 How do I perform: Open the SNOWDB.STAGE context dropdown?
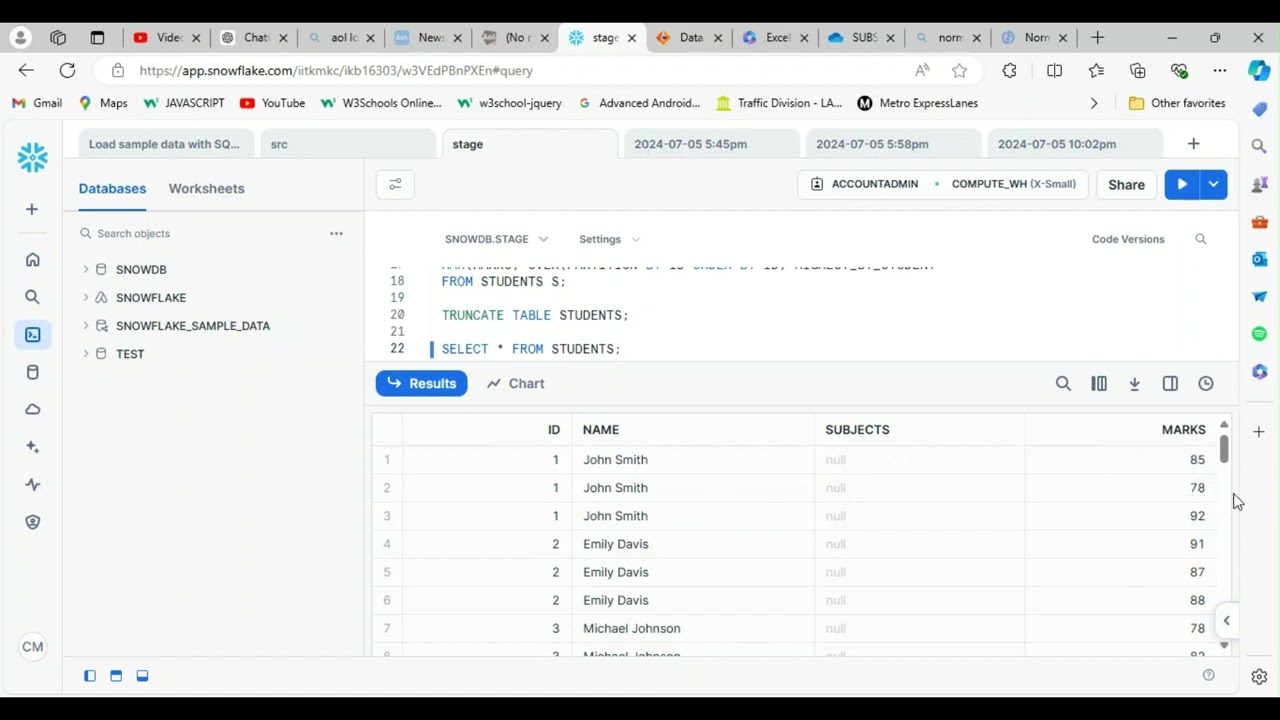point(496,239)
